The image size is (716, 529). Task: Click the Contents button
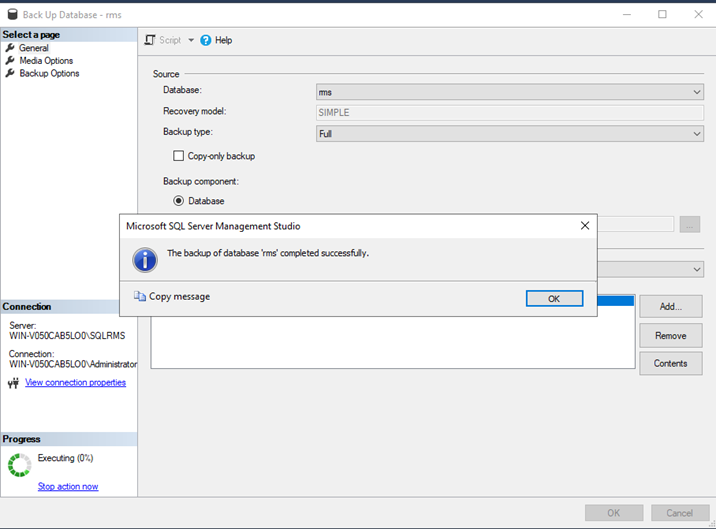(x=671, y=363)
